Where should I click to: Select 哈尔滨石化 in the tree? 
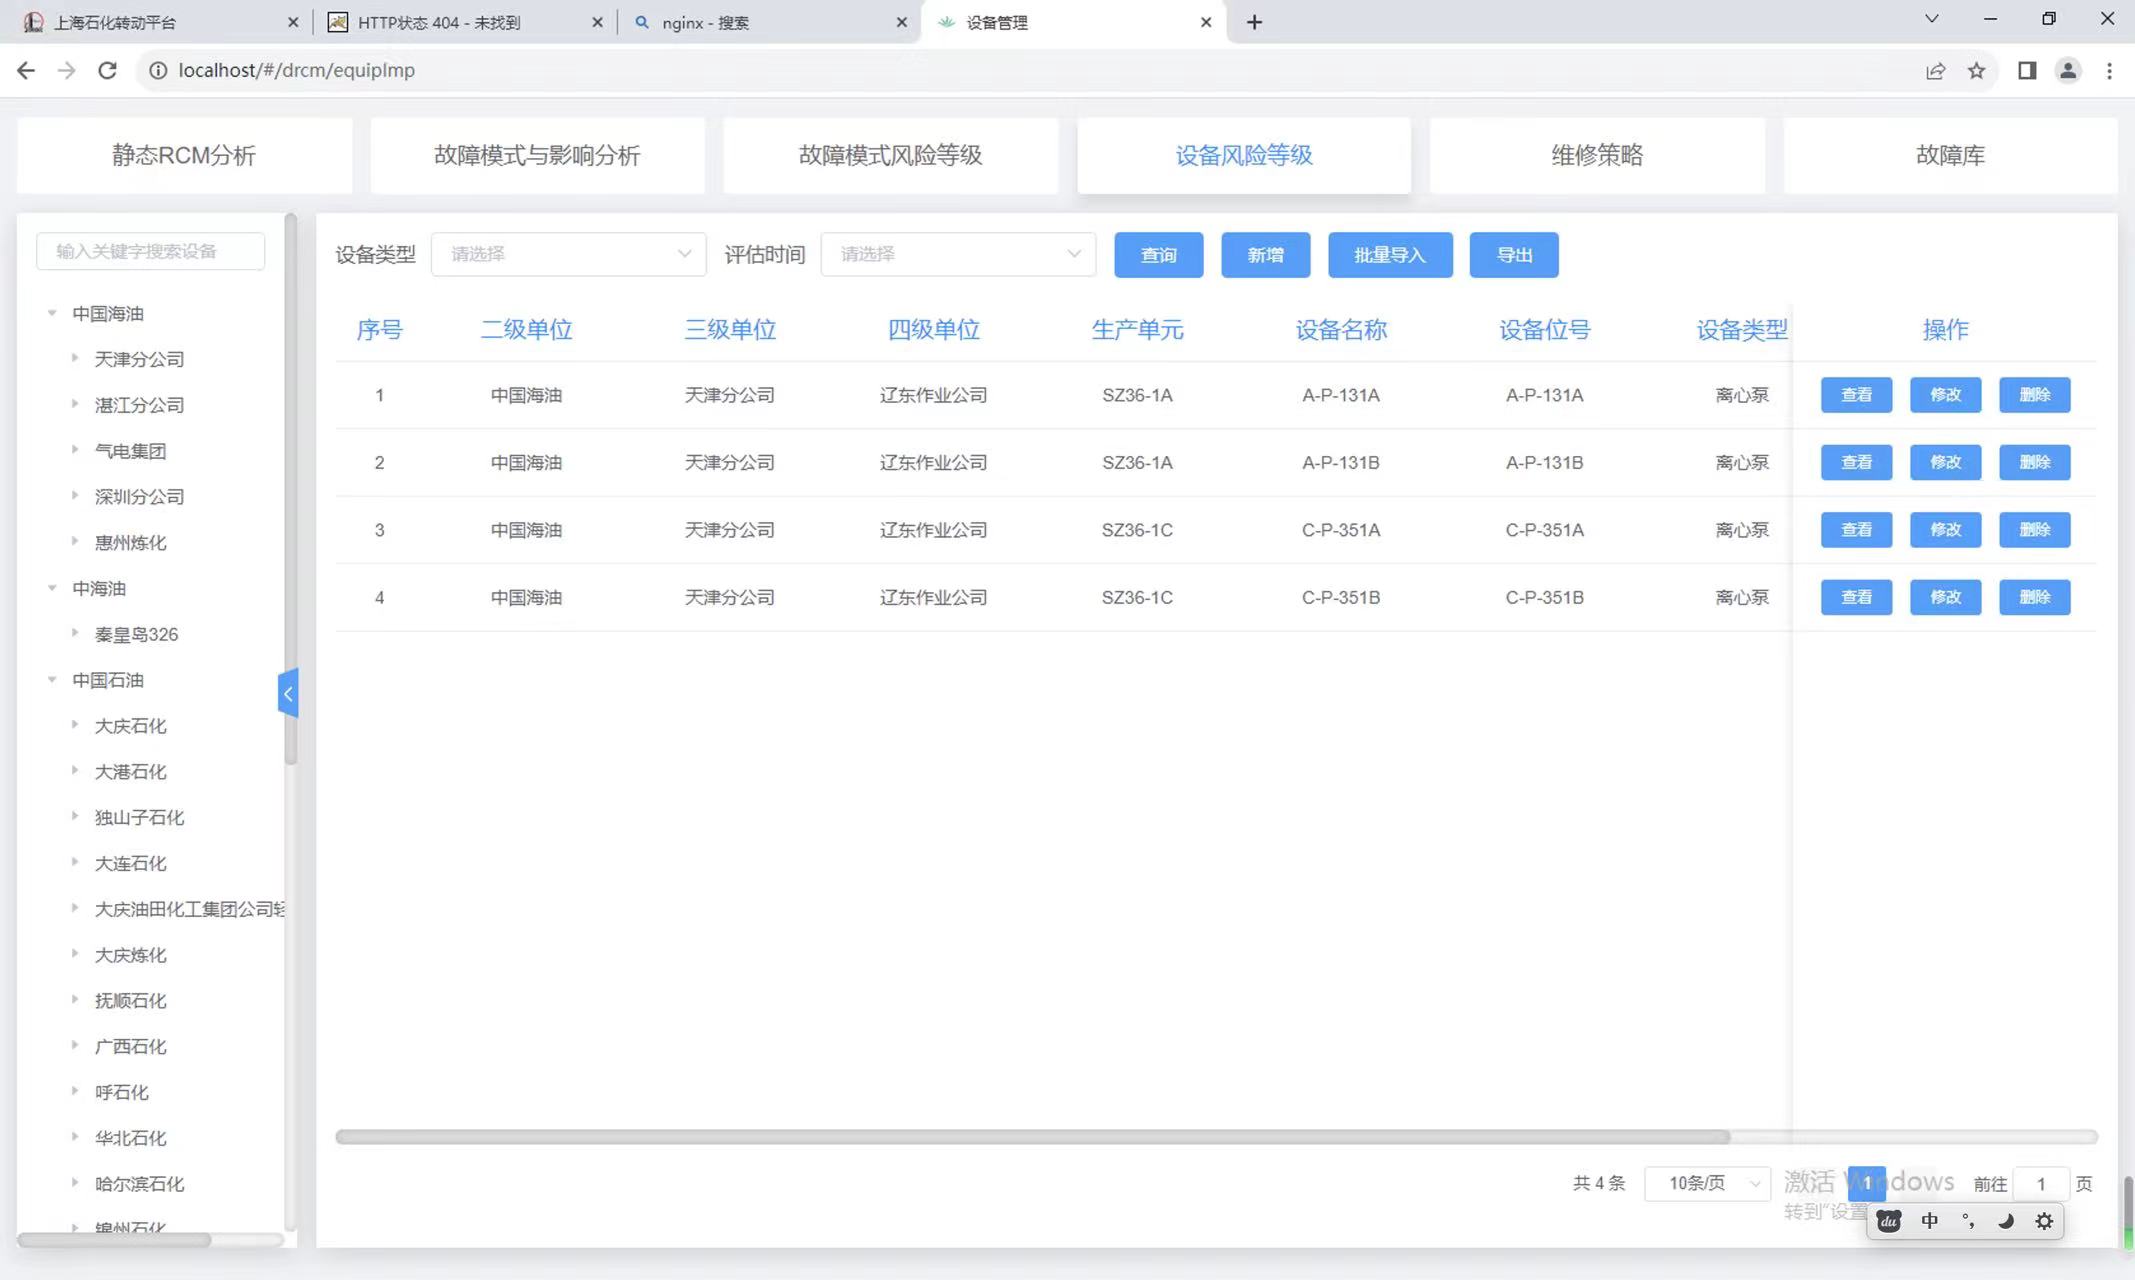pyautogui.click(x=139, y=1184)
